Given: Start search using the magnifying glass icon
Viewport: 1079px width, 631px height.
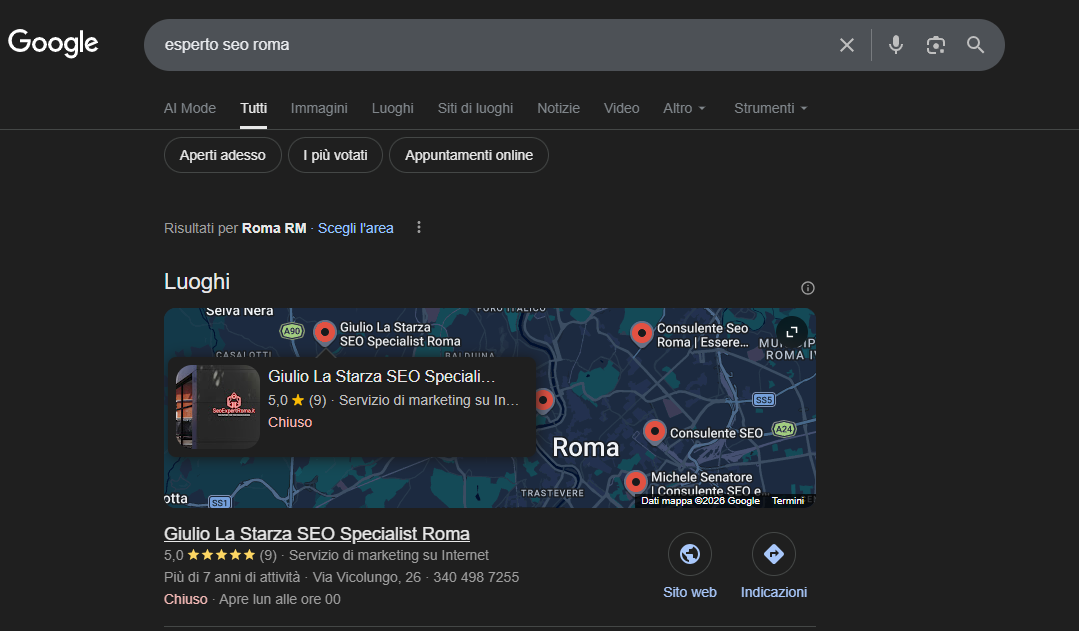Looking at the screenshot, I should click(975, 44).
